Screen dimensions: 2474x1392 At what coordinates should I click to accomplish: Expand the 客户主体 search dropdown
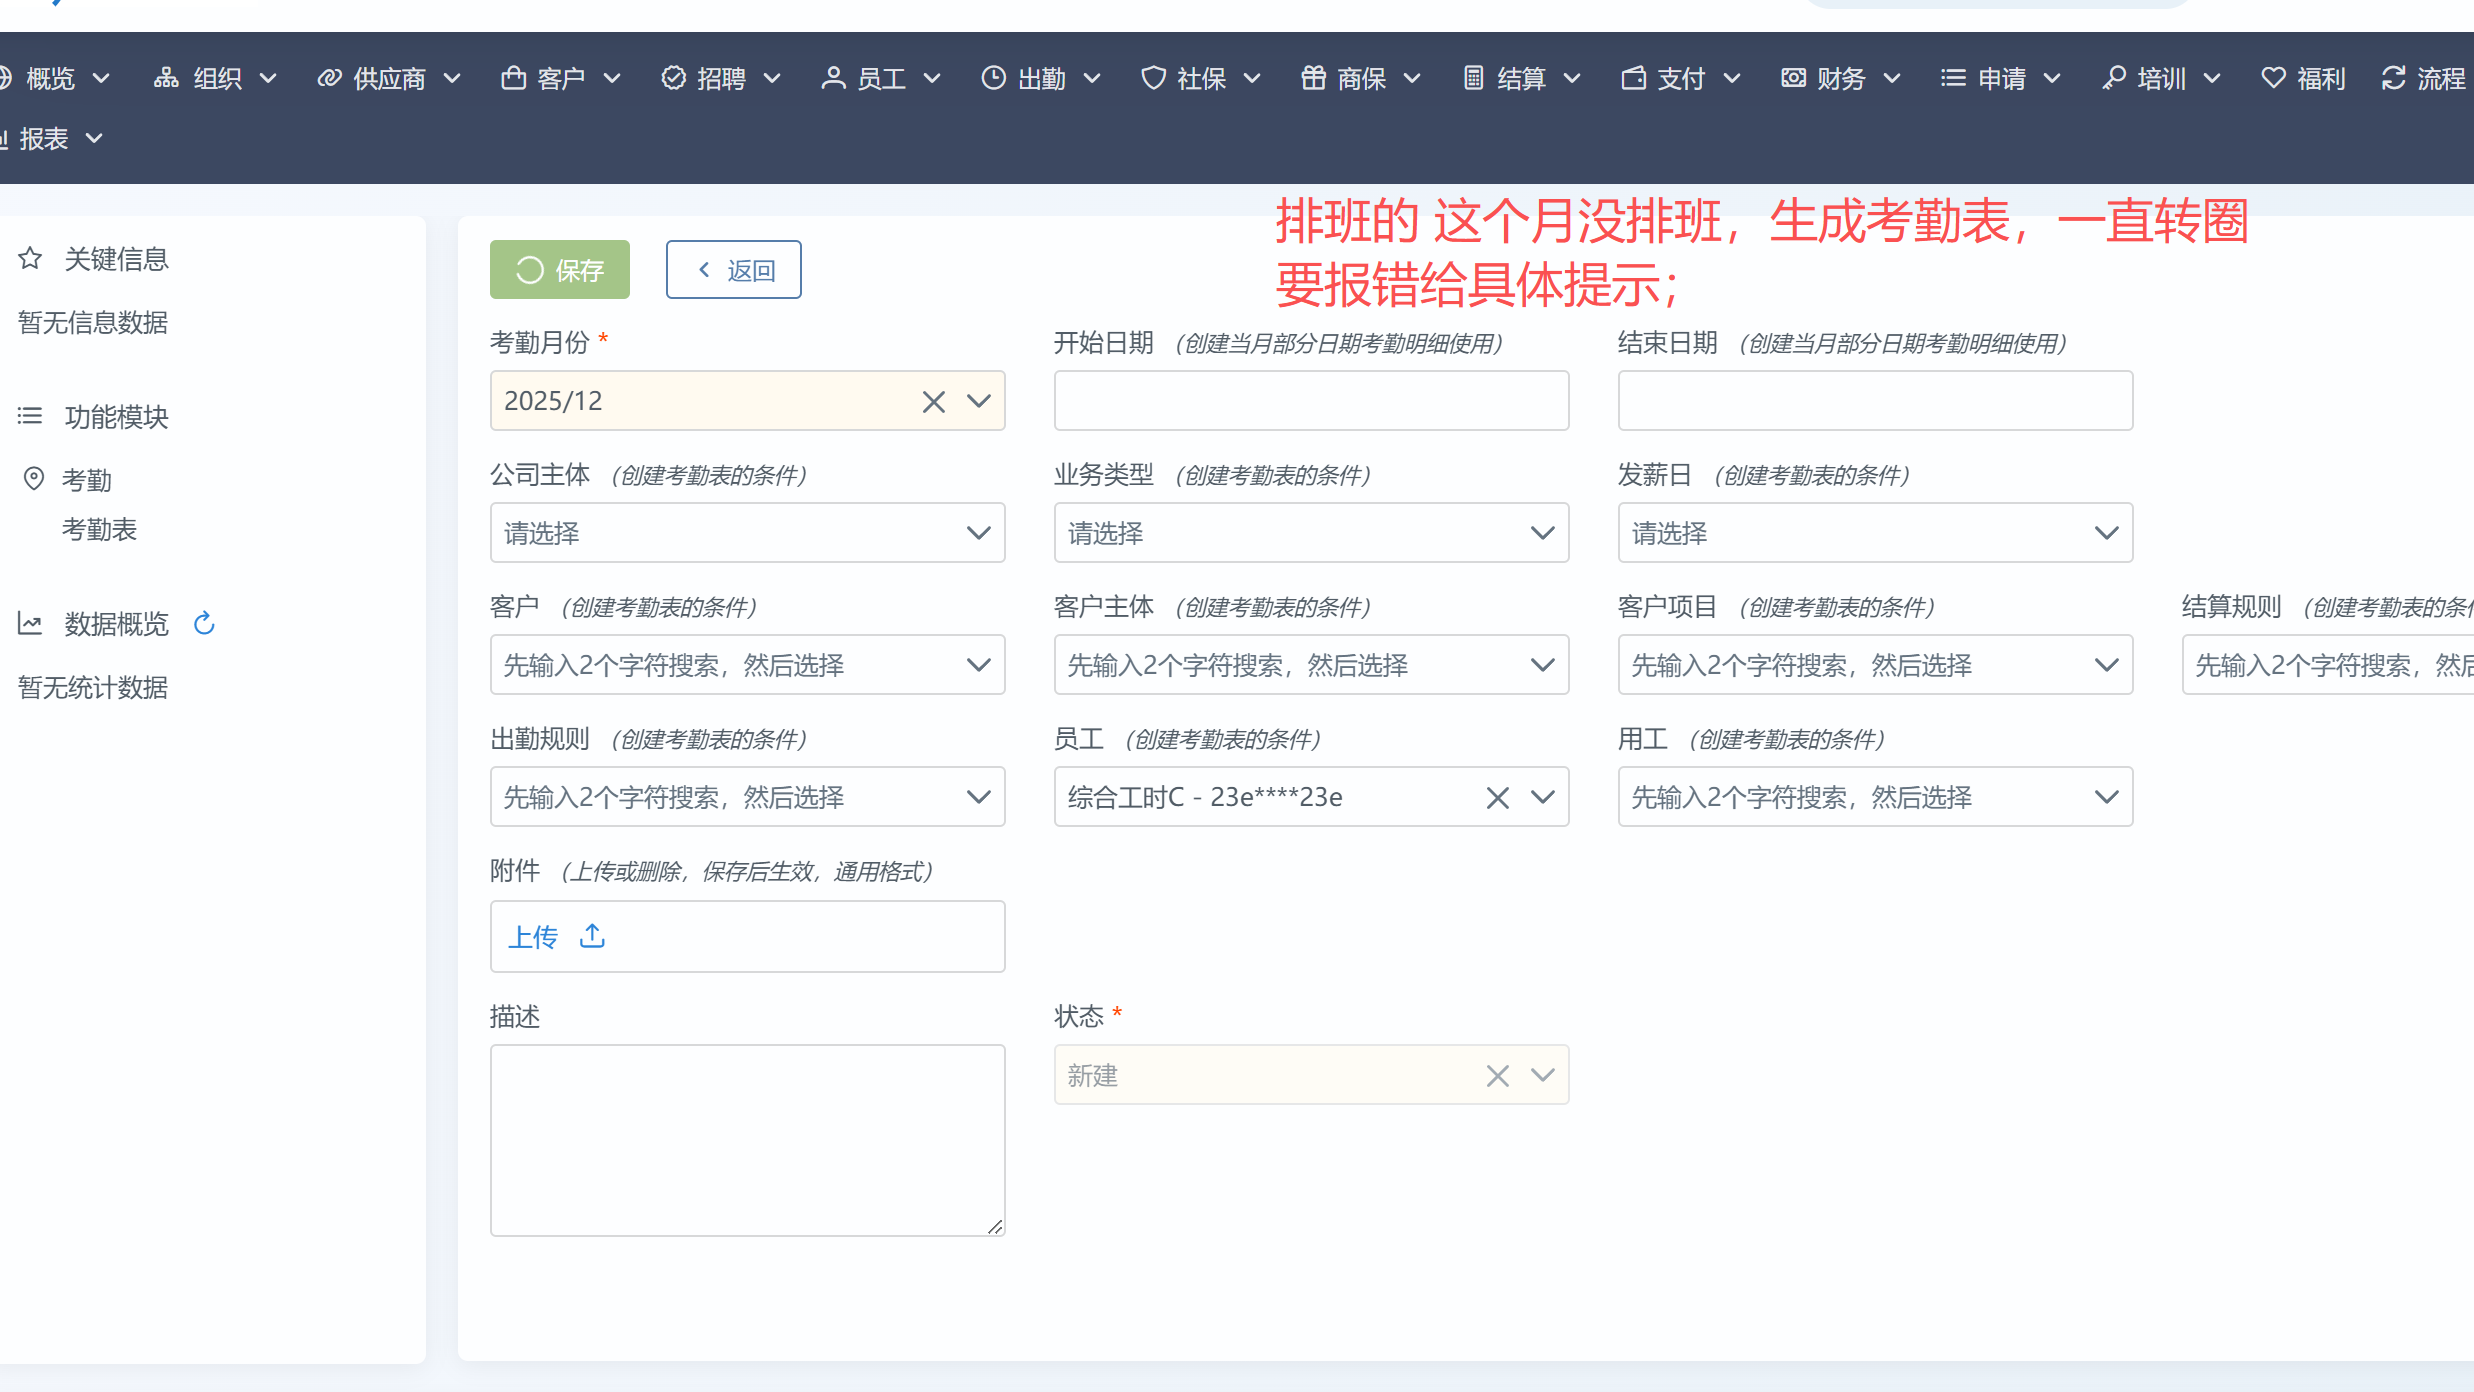click(1311, 665)
